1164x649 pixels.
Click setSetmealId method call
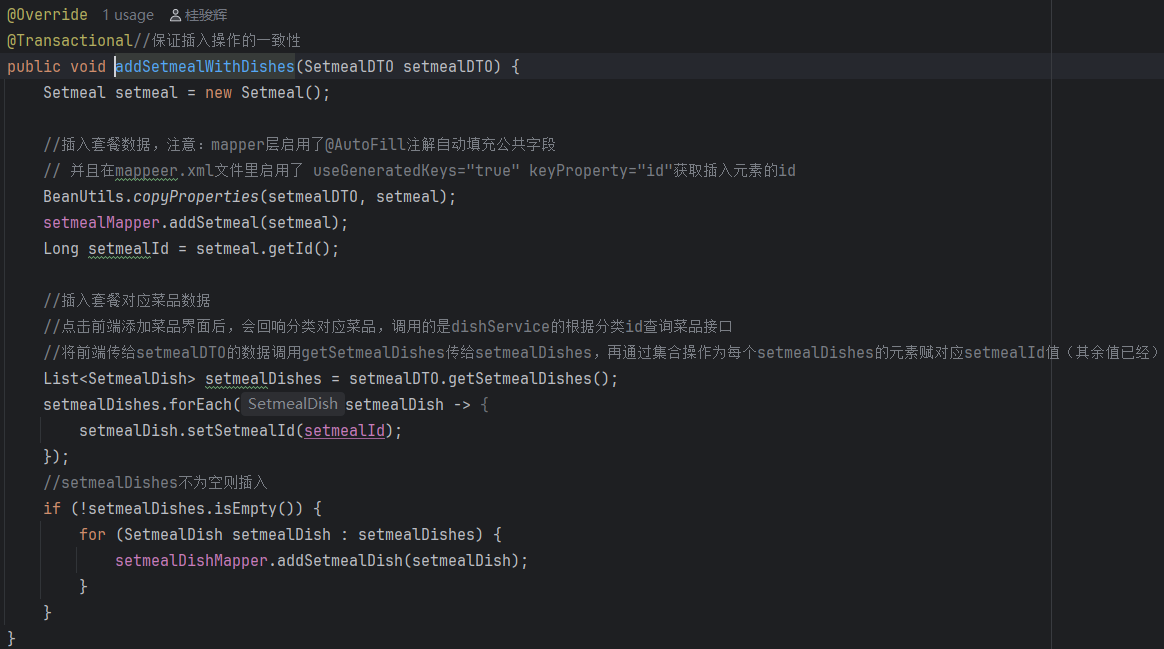click(241, 431)
